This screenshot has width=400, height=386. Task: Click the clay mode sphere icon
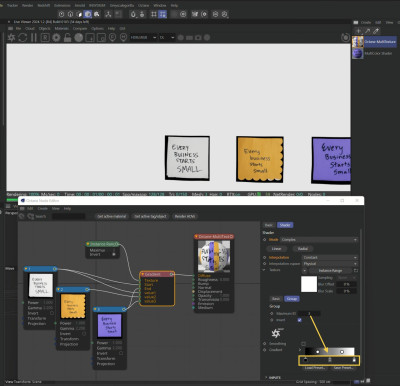[x=79, y=37]
